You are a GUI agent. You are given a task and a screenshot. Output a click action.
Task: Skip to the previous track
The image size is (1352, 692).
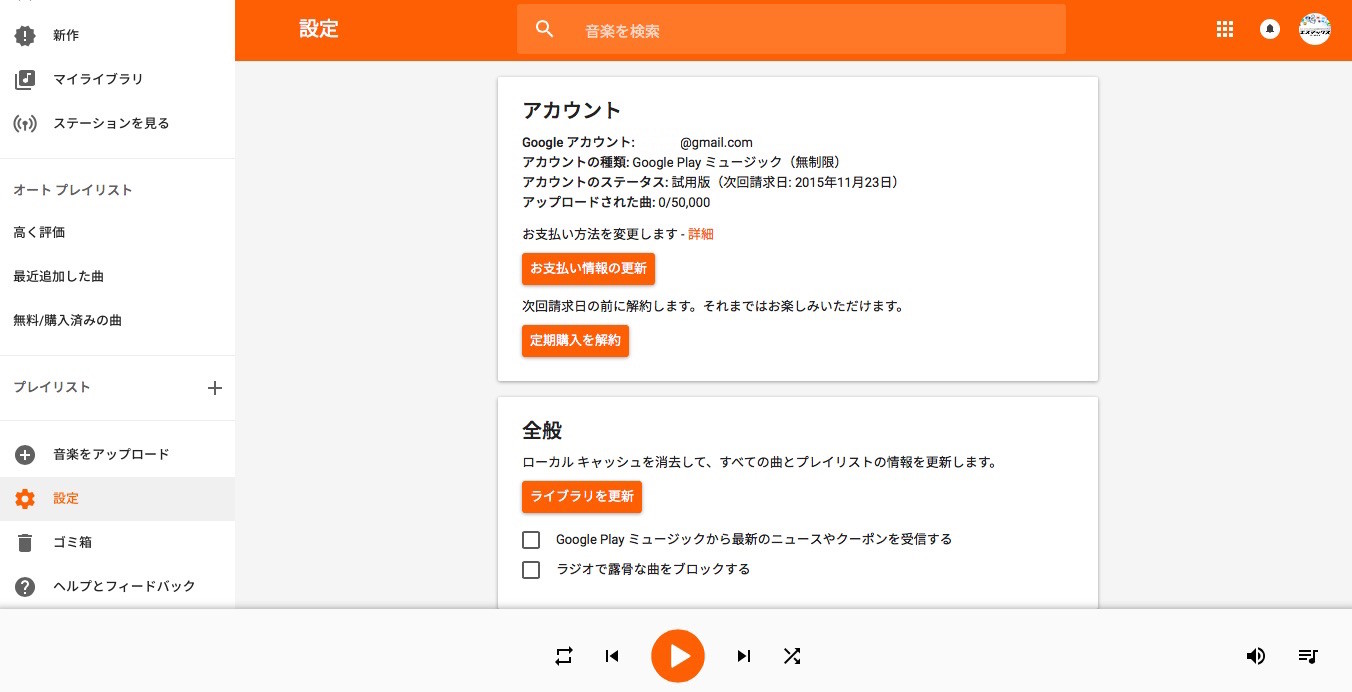612,656
